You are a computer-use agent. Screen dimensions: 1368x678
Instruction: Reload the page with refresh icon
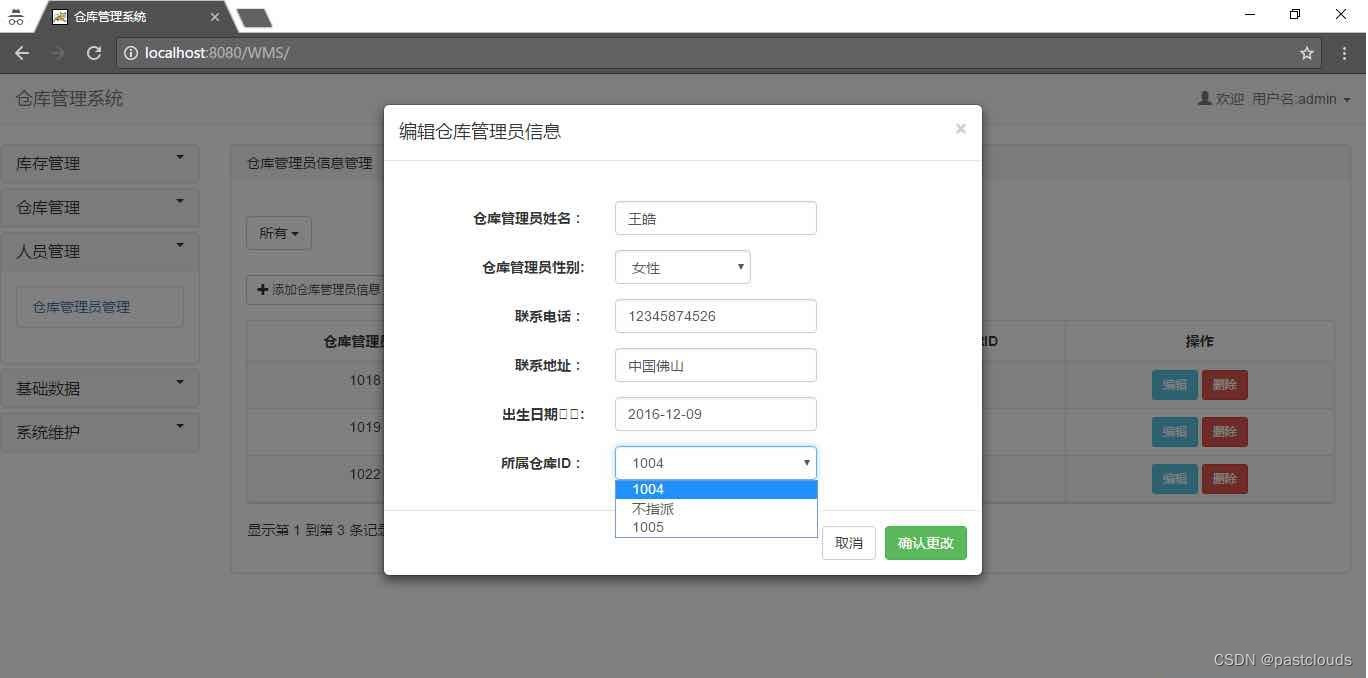tap(94, 53)
